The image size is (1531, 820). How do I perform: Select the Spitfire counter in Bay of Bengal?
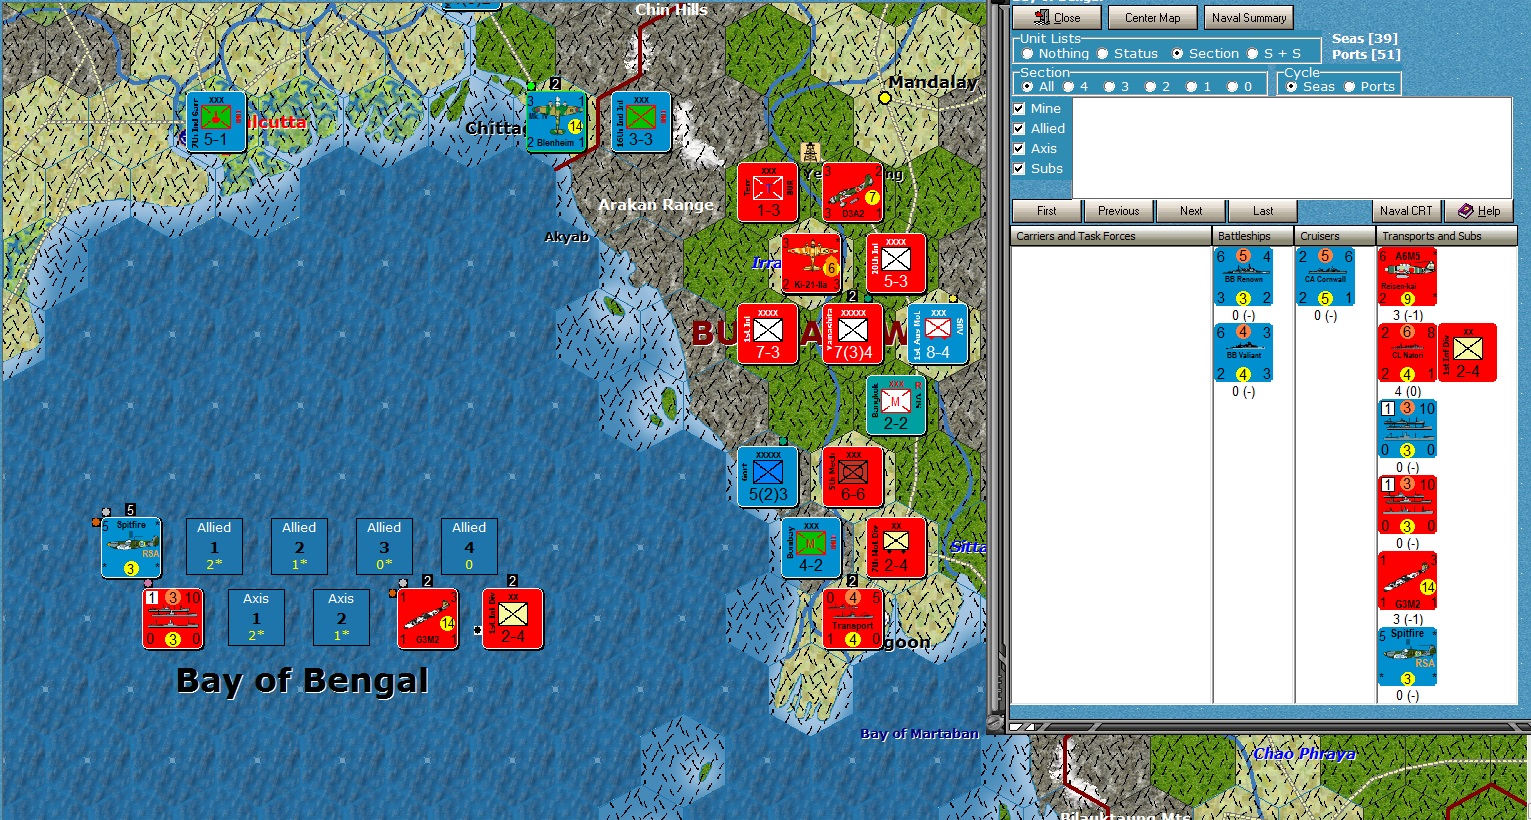(x=131, y=547)
